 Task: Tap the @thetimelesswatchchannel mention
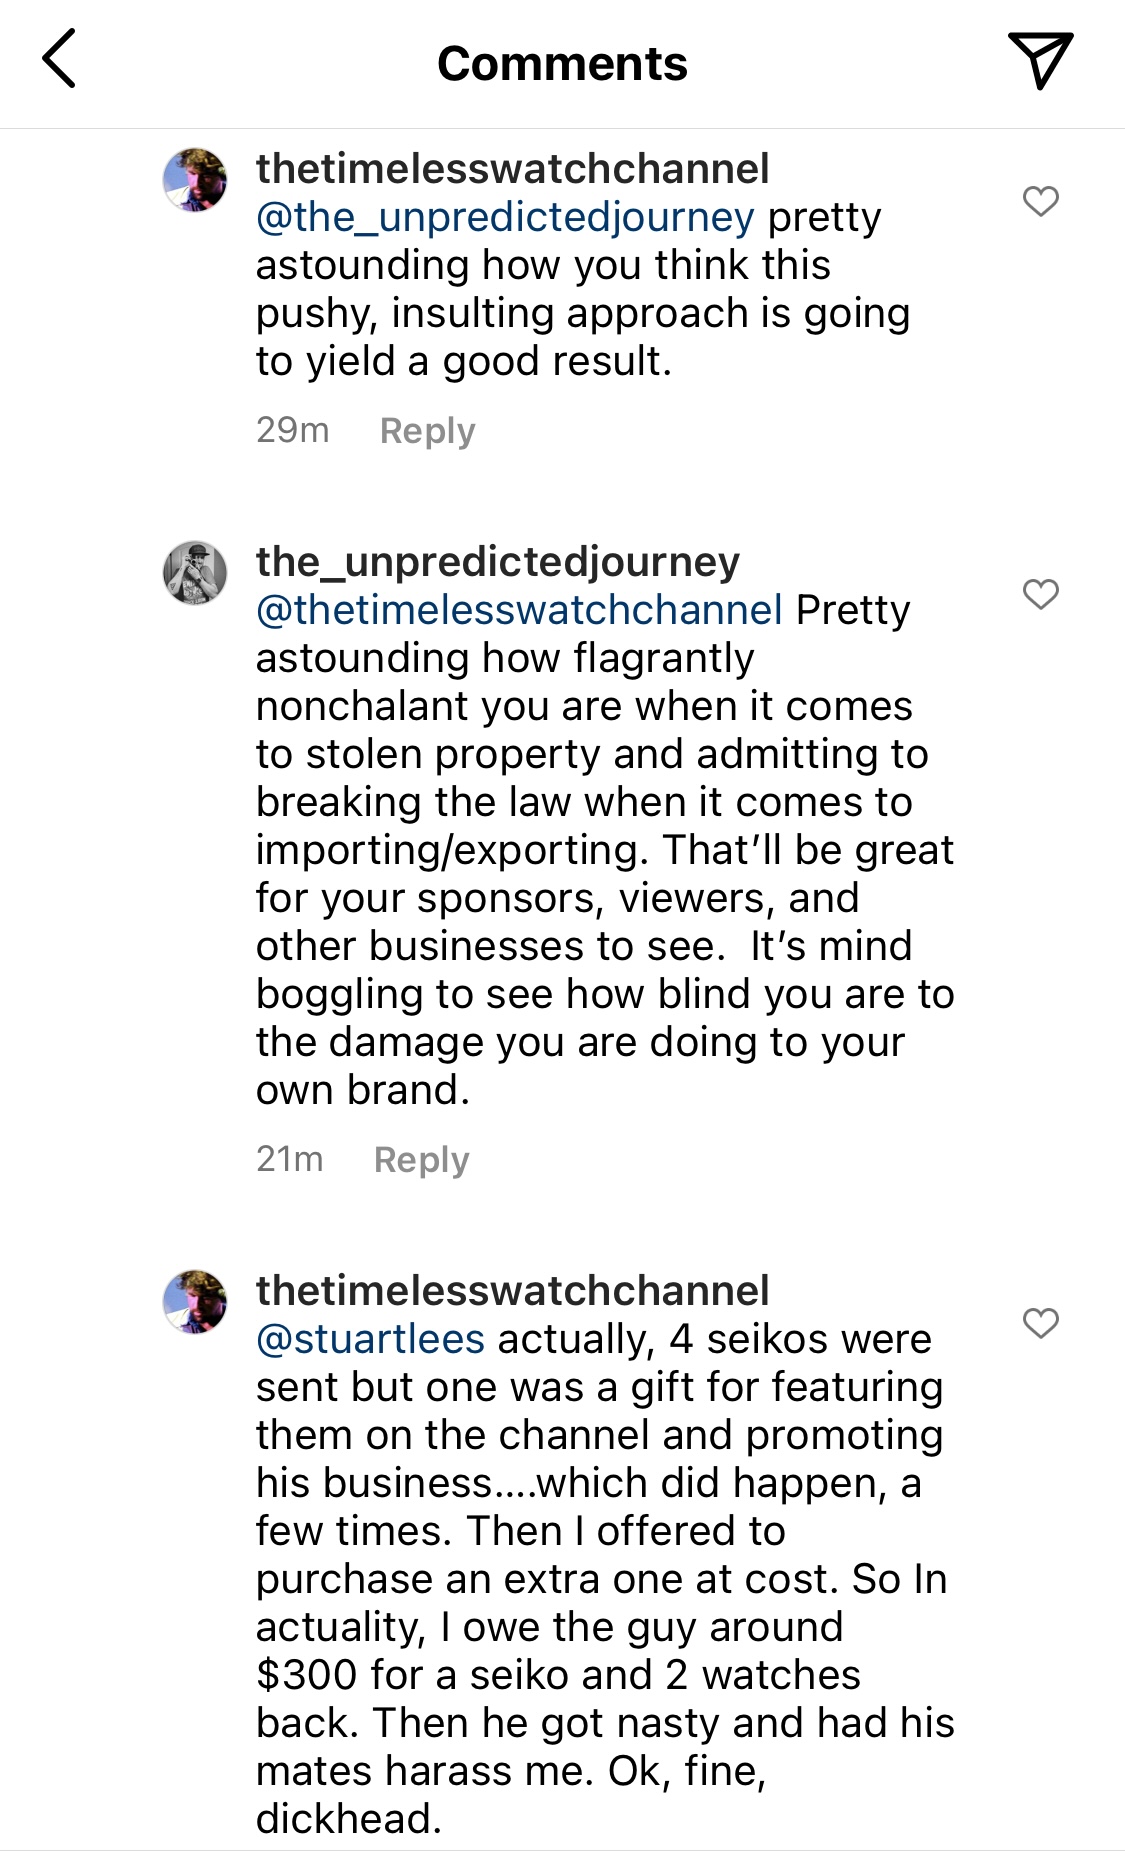point(519,610)
